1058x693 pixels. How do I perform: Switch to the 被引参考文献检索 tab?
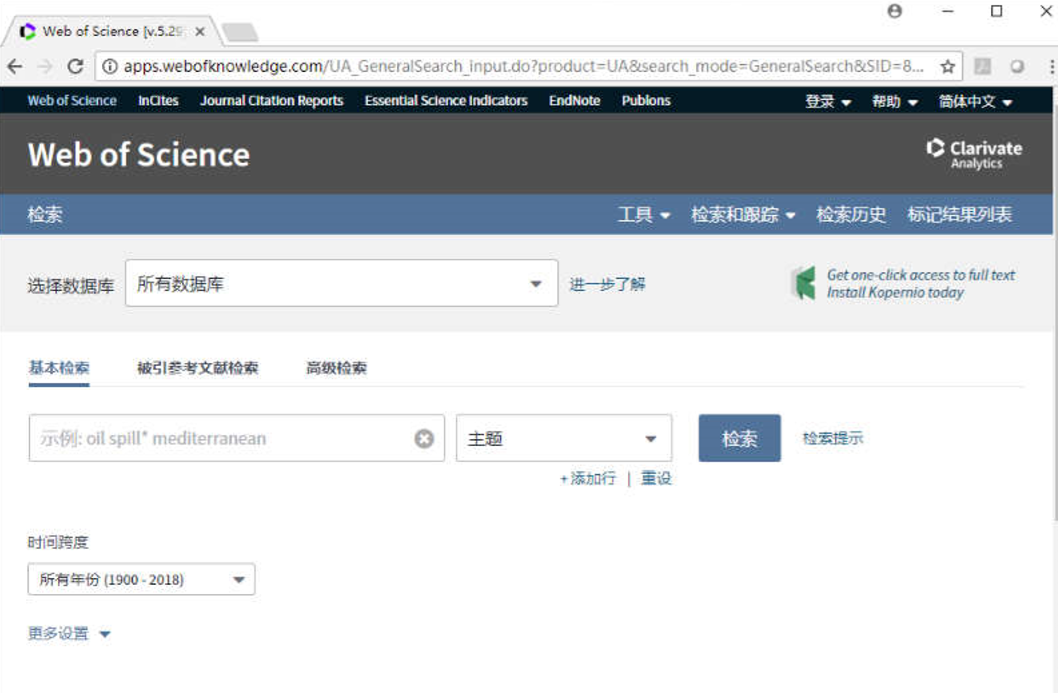tap(198, 368)
